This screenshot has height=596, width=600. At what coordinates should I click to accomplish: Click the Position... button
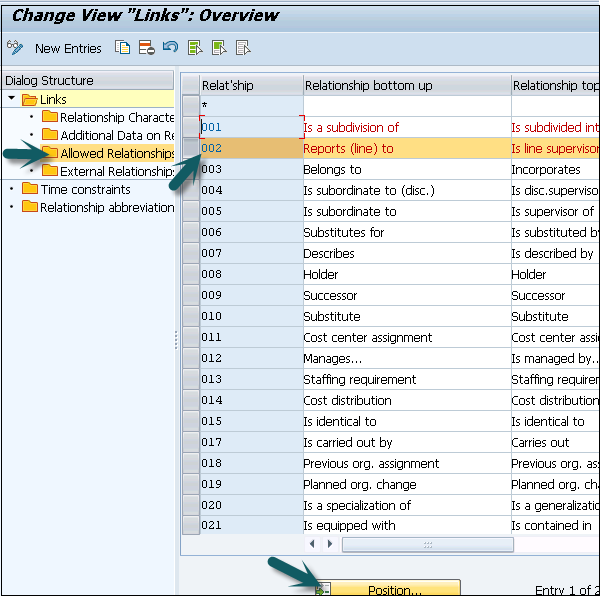pos(394,588)
